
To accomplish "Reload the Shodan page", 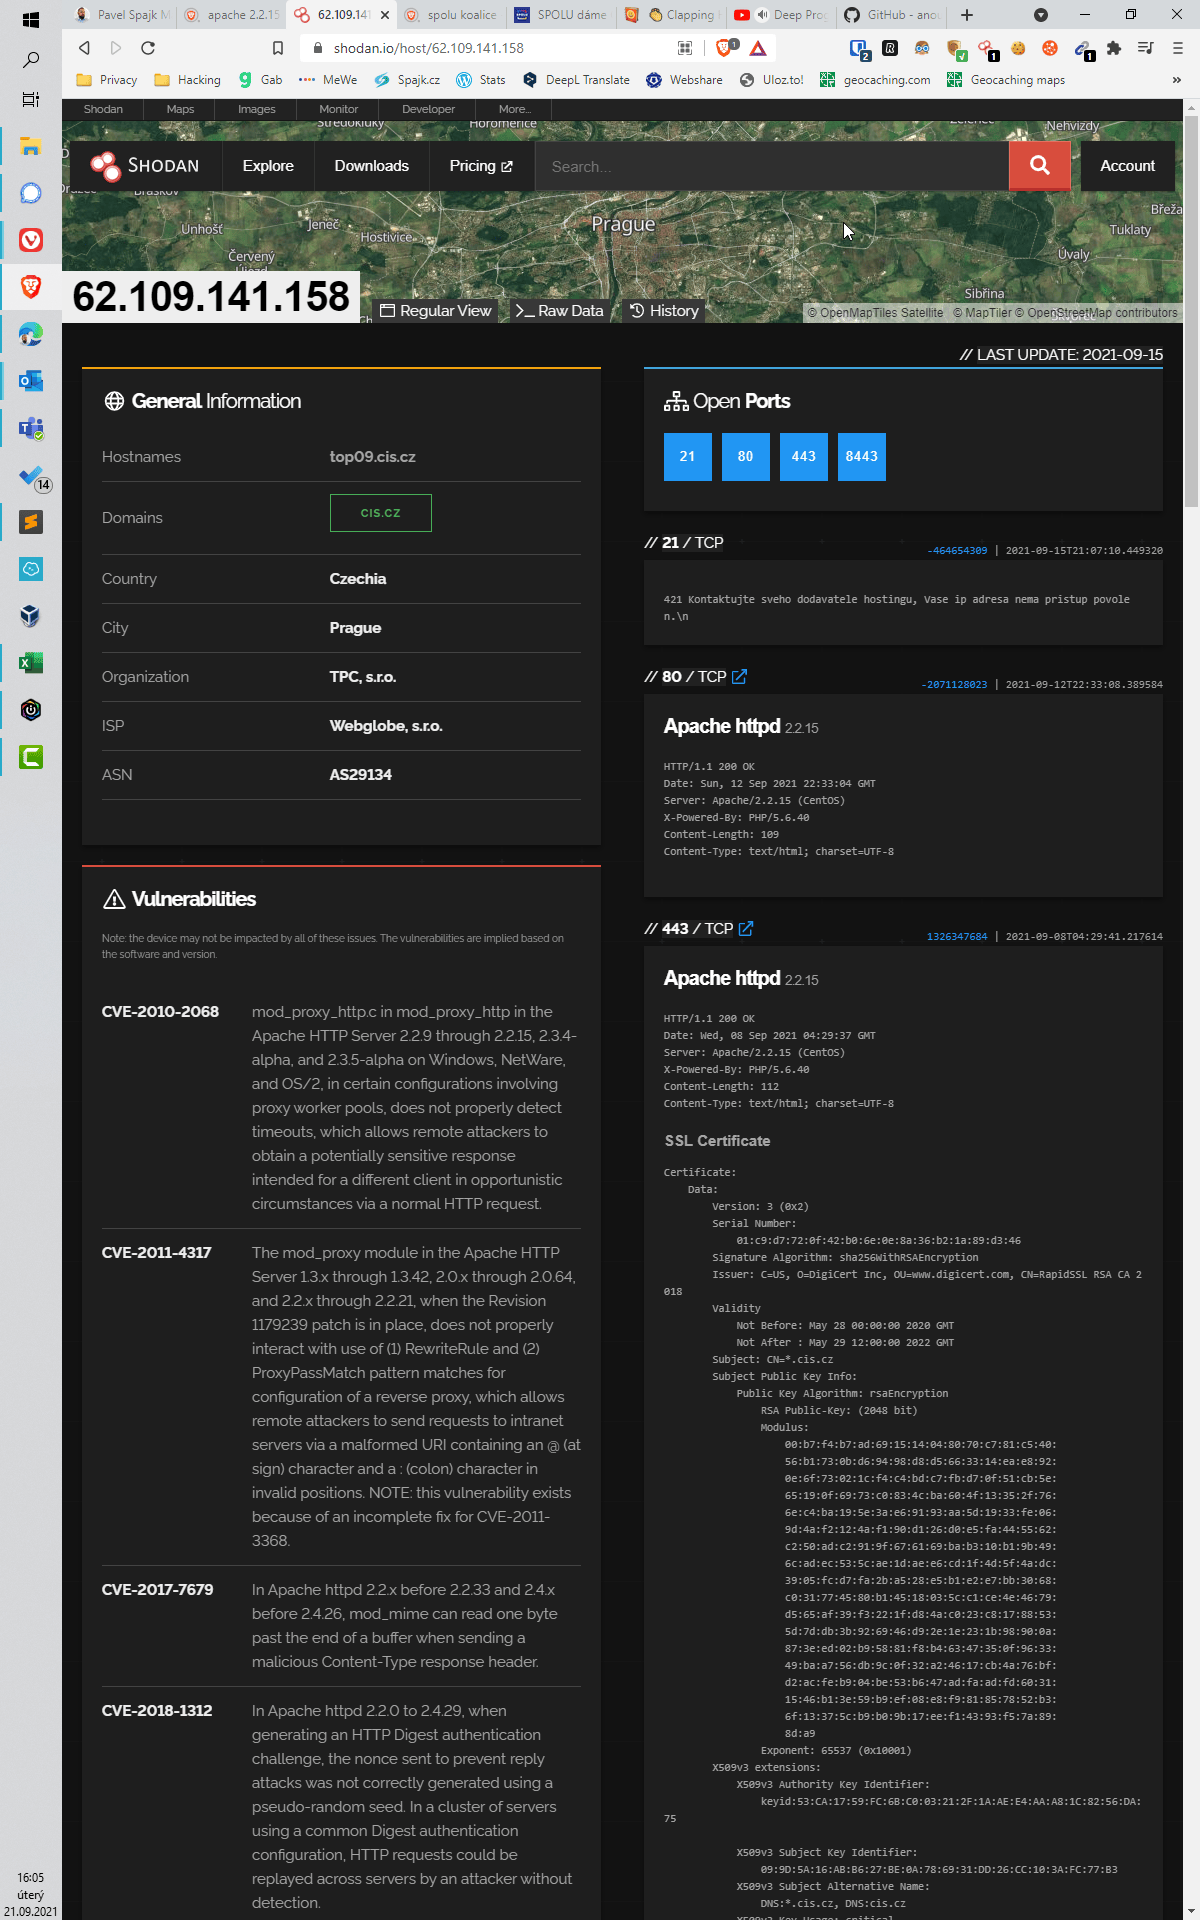I will click(x=148, y=48).
